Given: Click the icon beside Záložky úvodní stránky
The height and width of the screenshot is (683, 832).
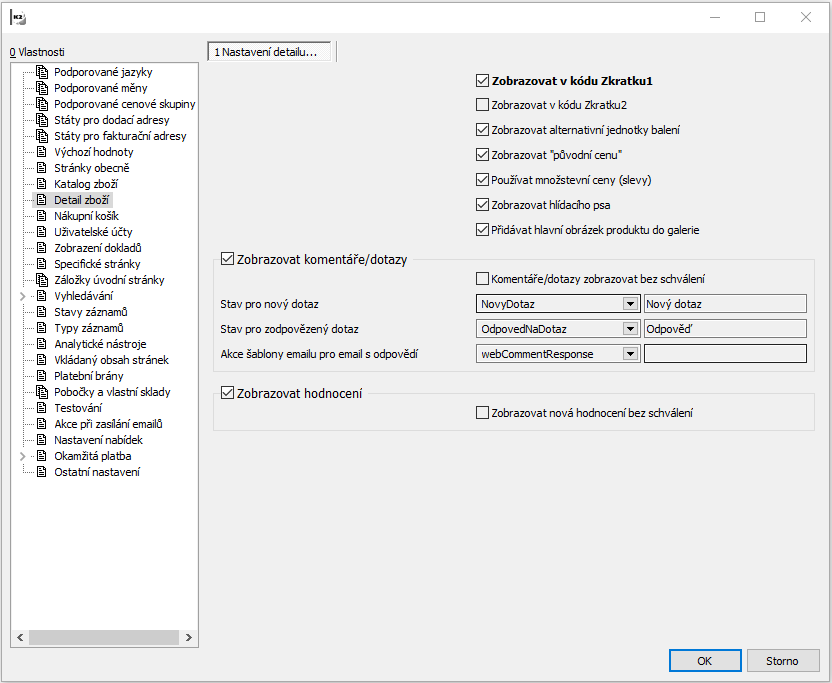Looking at the screenshot, I should coord(42,280).
